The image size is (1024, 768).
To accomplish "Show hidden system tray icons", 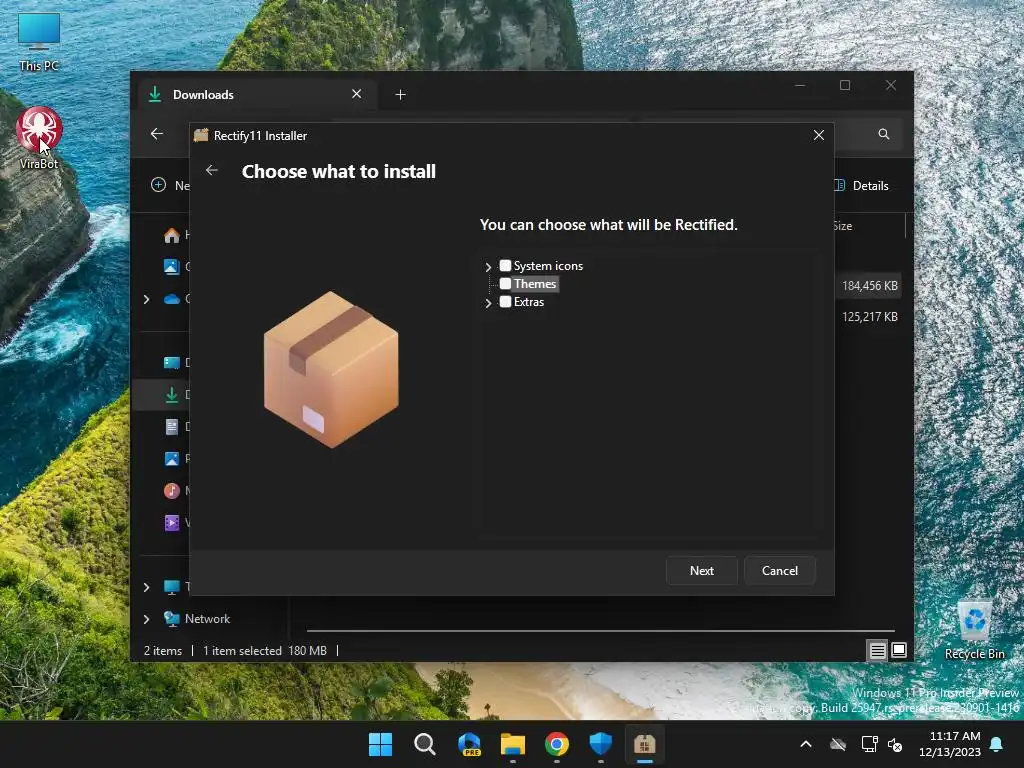I will point(806,744).
